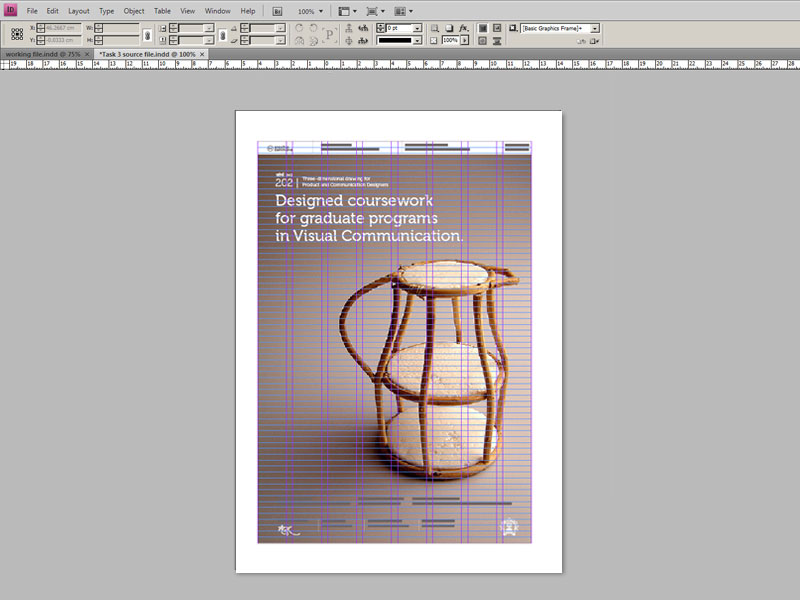Click the Scale X Percentage icon

point(162,29)
